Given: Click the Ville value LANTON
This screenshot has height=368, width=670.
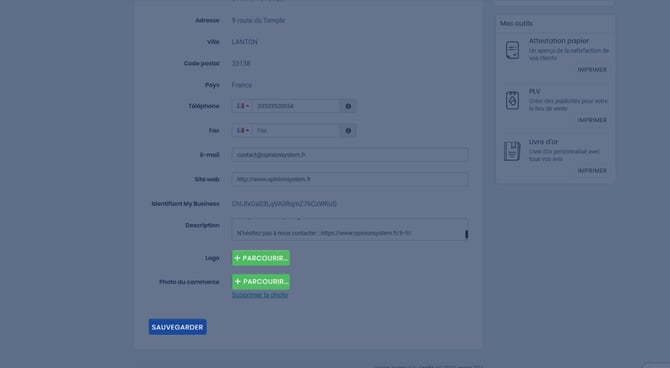Looking at the screenshot, I should [x=244, y=42].
